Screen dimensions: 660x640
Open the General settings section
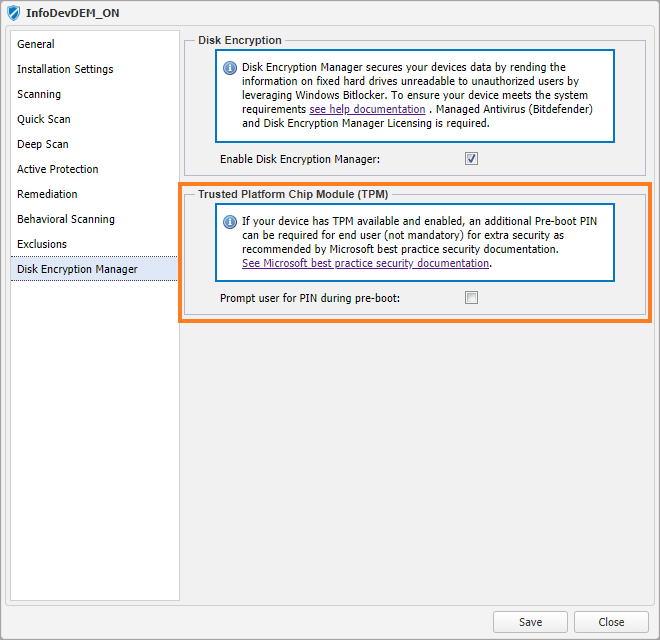pyautogui.click(x=94, y=44)
